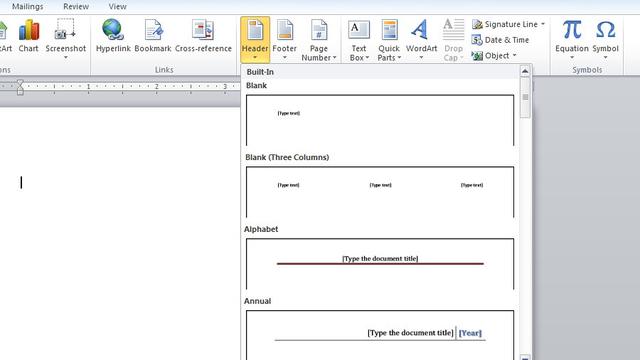
Task: Switch to the View tab
Action: pyautogui.click(x=118, y=7)
